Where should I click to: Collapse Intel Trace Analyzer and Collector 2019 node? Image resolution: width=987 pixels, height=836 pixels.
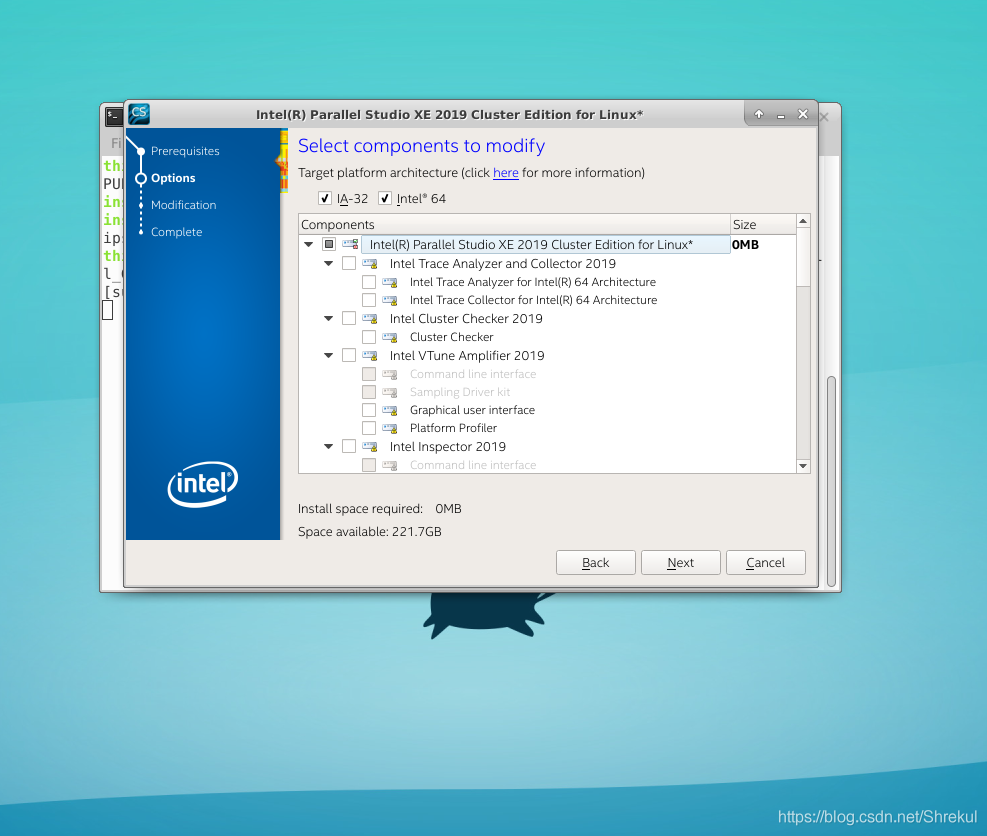pos(329,264)
